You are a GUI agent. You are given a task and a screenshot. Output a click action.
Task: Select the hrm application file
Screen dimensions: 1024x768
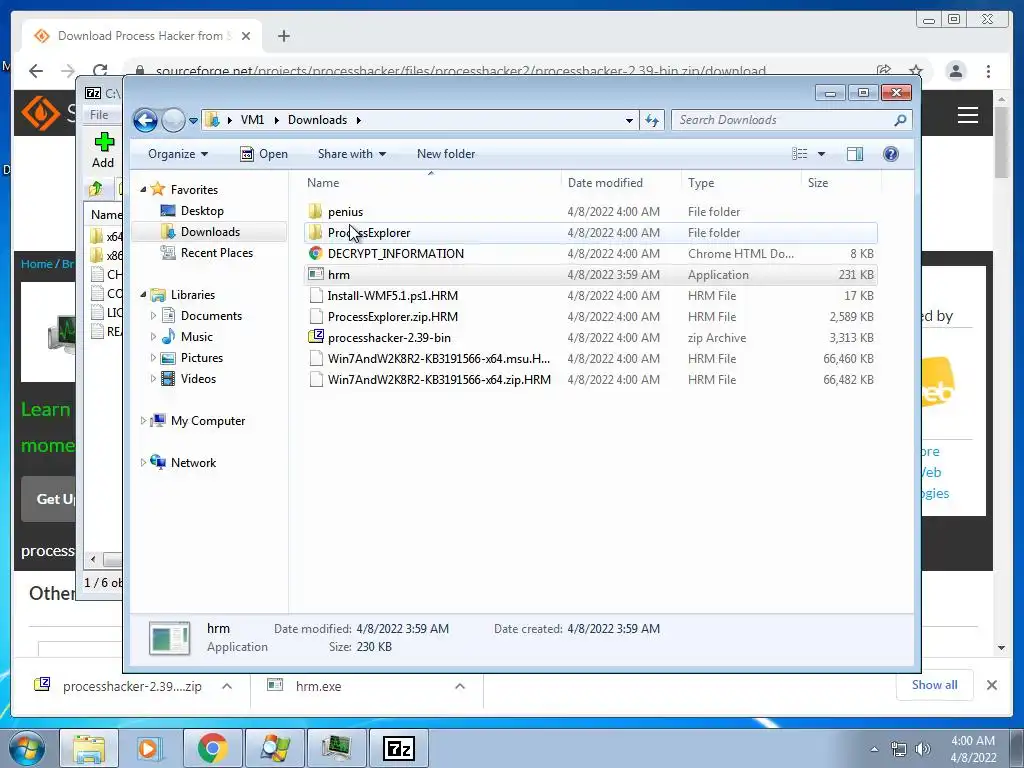[590, 275]
